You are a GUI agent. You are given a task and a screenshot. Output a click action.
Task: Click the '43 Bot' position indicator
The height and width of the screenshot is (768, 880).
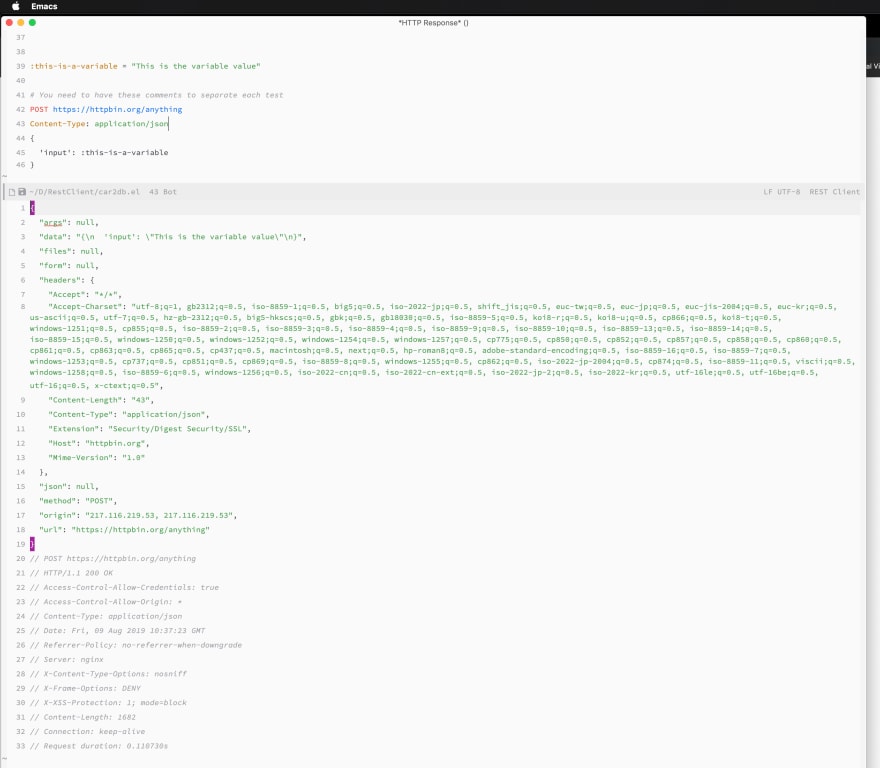(x=163, y=192)
